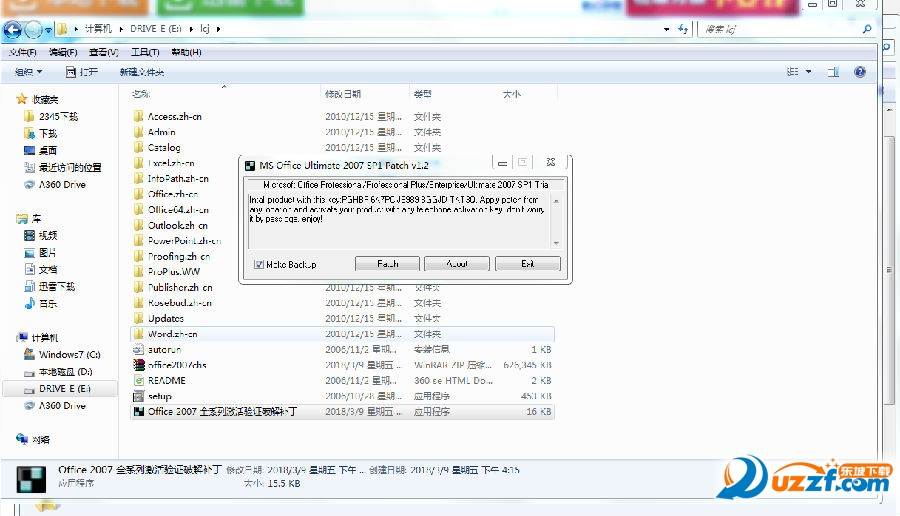Select the Admin folder icon
The image size is (900, 516).
coord(138,131)
